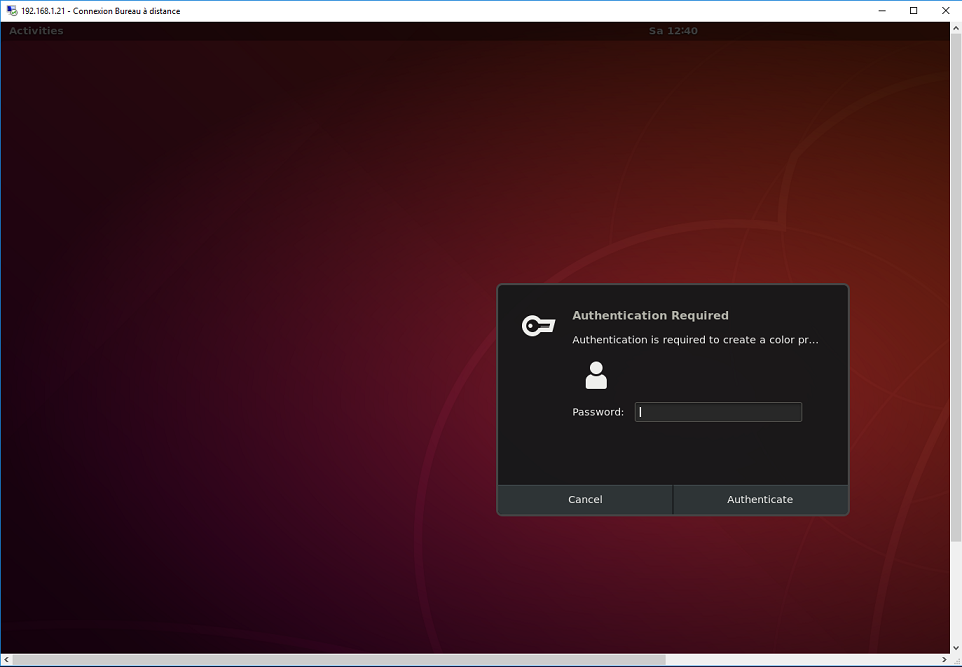Click the scroll up arrow
The height and width of the screenshot is (667, 962).
pos(956,28)
